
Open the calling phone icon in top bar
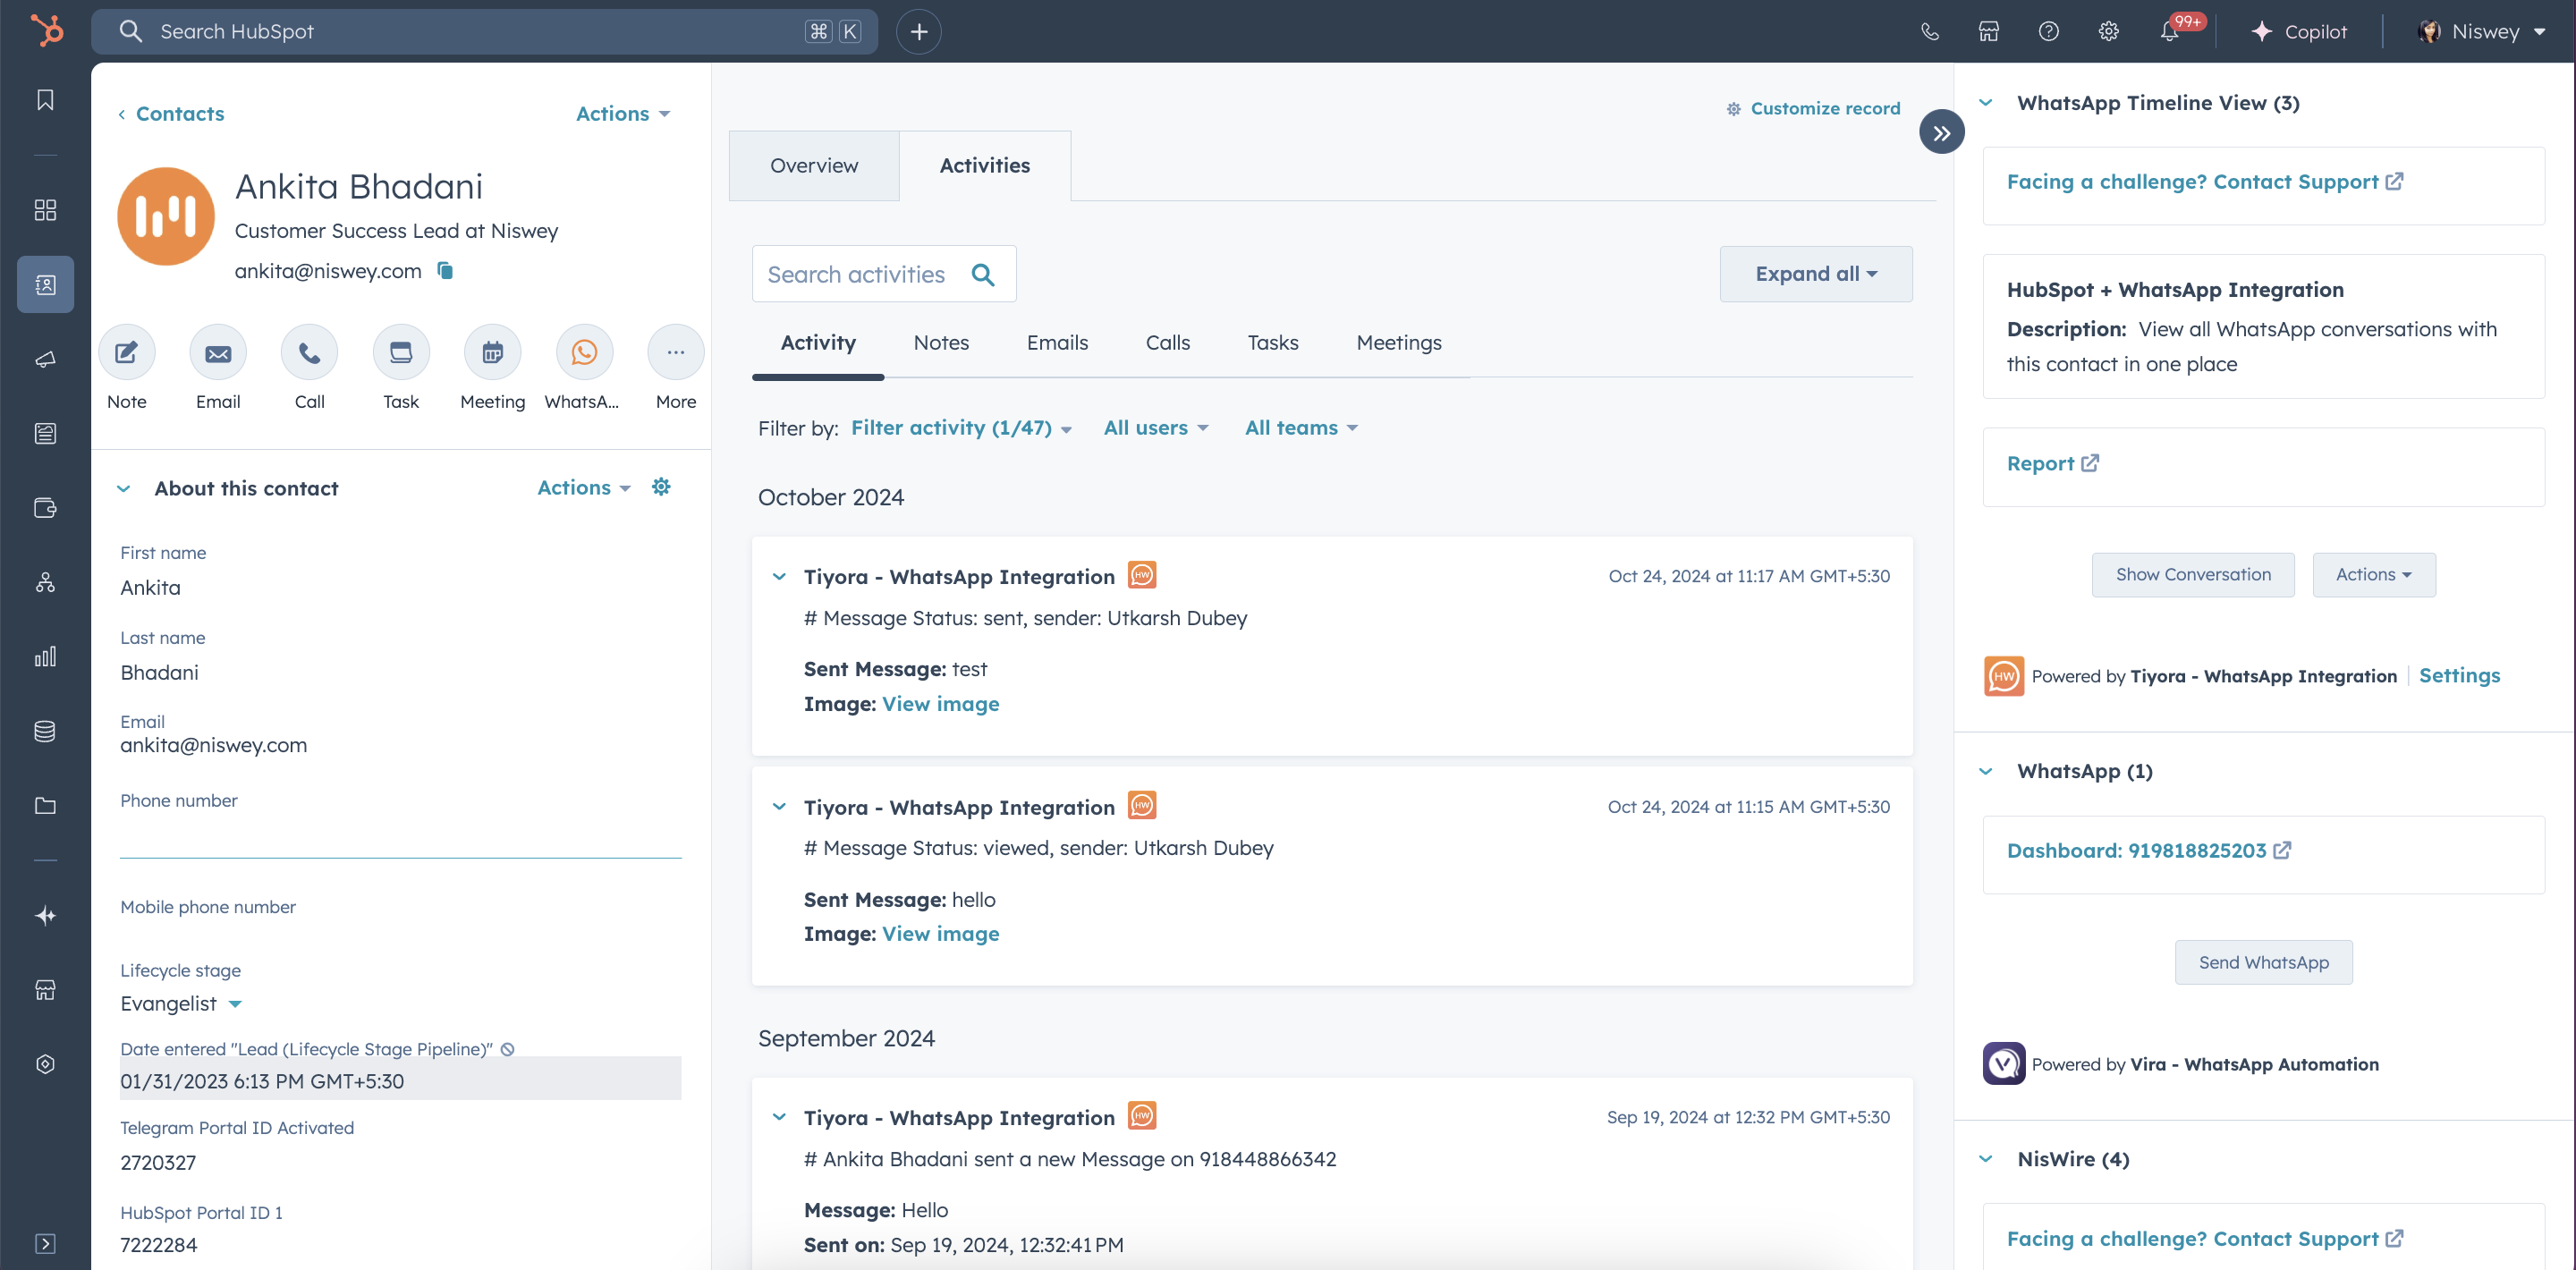1929,31
